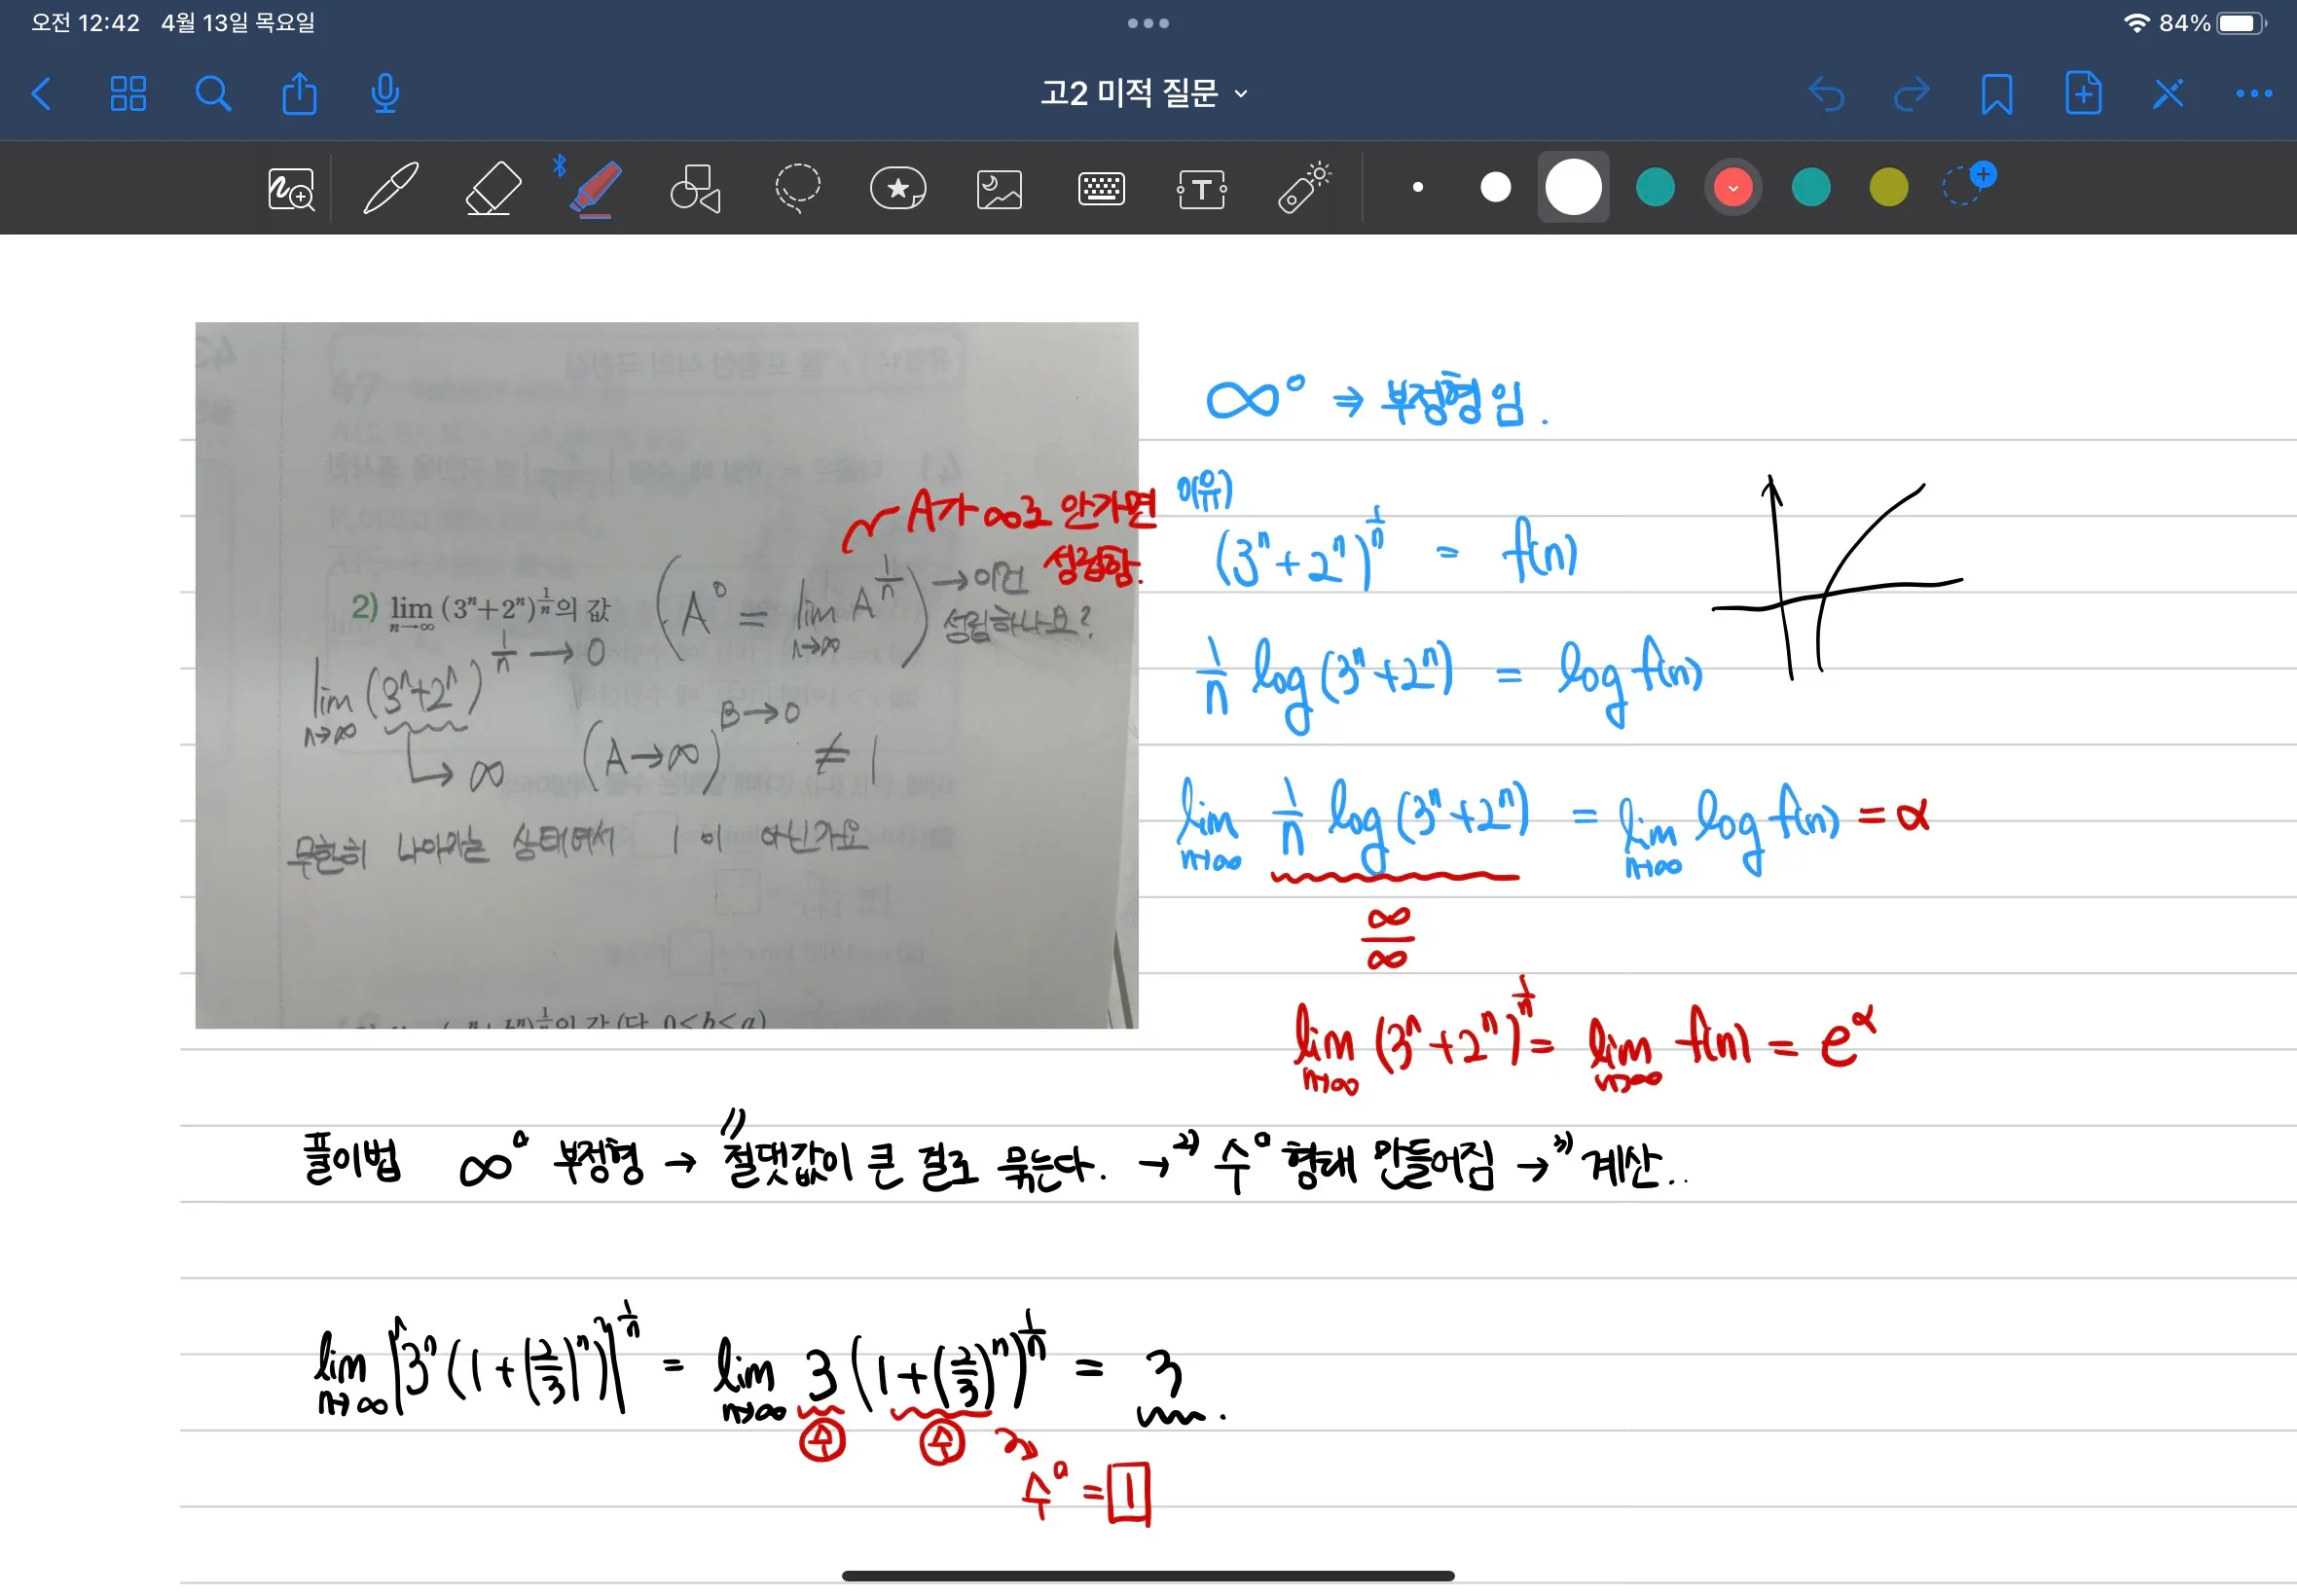
Task: Open the keyboard typing tool
Action: 1101,188
